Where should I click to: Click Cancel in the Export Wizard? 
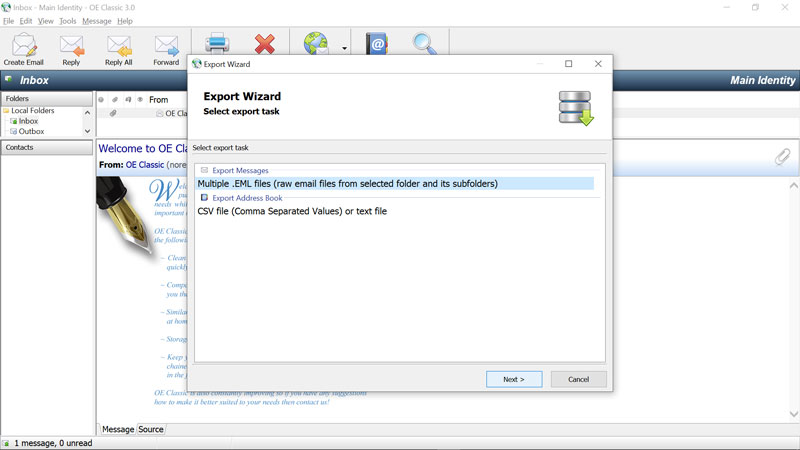pos(579,379)
